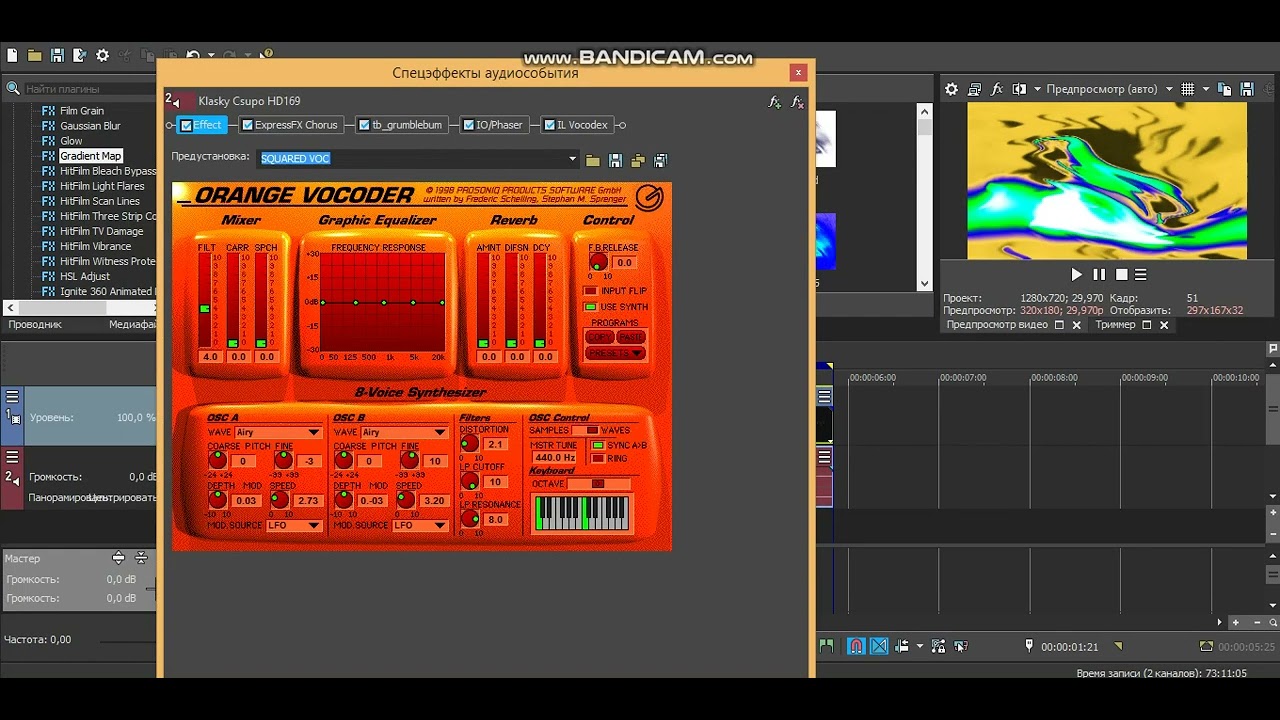Uncheck the tb_grumblebum plugin checkbox
The width and height of the screenshot is (1280, 720).
[x=364, y=125]
